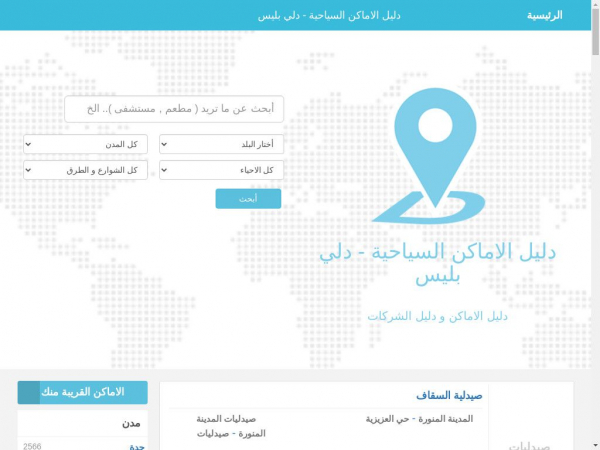Open the صيدليات المدينة المنورة category link
Image resolution: width=600 pixels, height=450 pixels.
click(x=231, y=426)
